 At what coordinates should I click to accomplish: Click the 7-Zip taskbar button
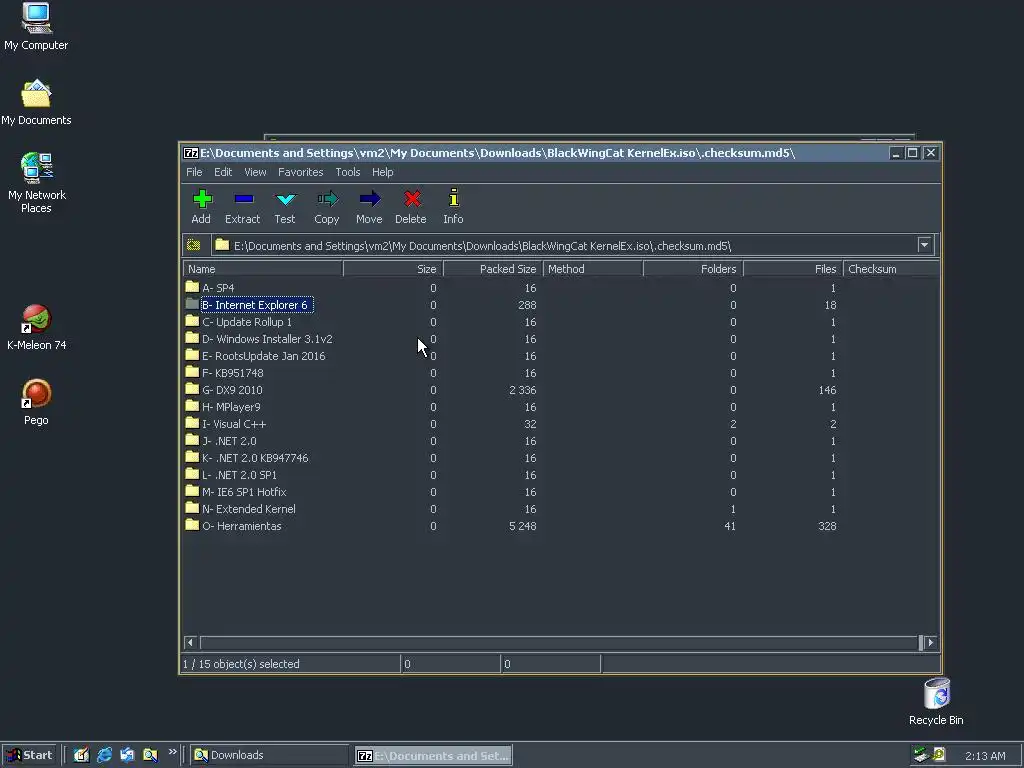(x=434, y=756)
